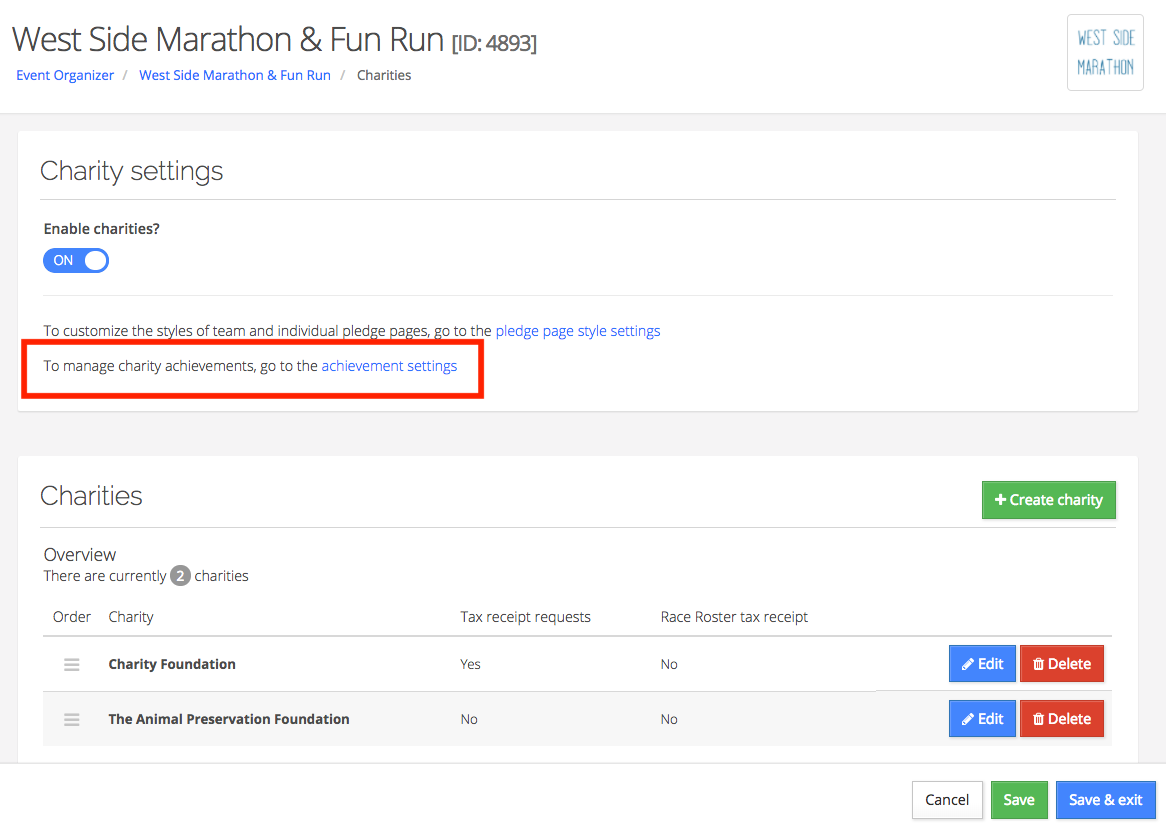Open the Event Organizer breadcrumb link
The width and height of the screenshot is (1166, 831).
click(x=65, y=75)
